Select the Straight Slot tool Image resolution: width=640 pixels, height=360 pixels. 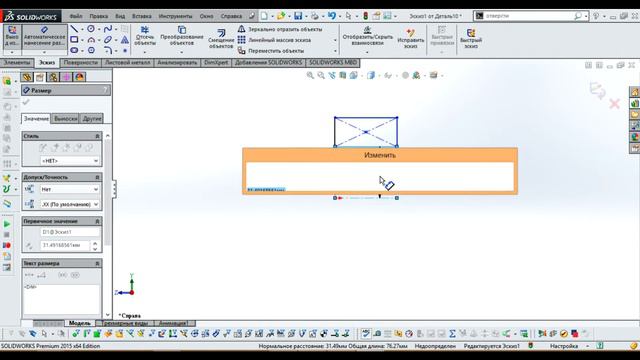[x=74, y=50]
